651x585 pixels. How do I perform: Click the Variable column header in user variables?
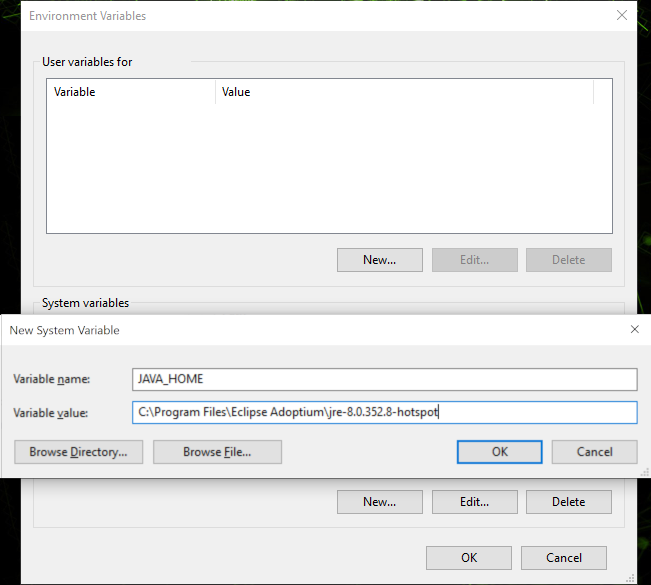pyautogui.click(x=130, y=92)
